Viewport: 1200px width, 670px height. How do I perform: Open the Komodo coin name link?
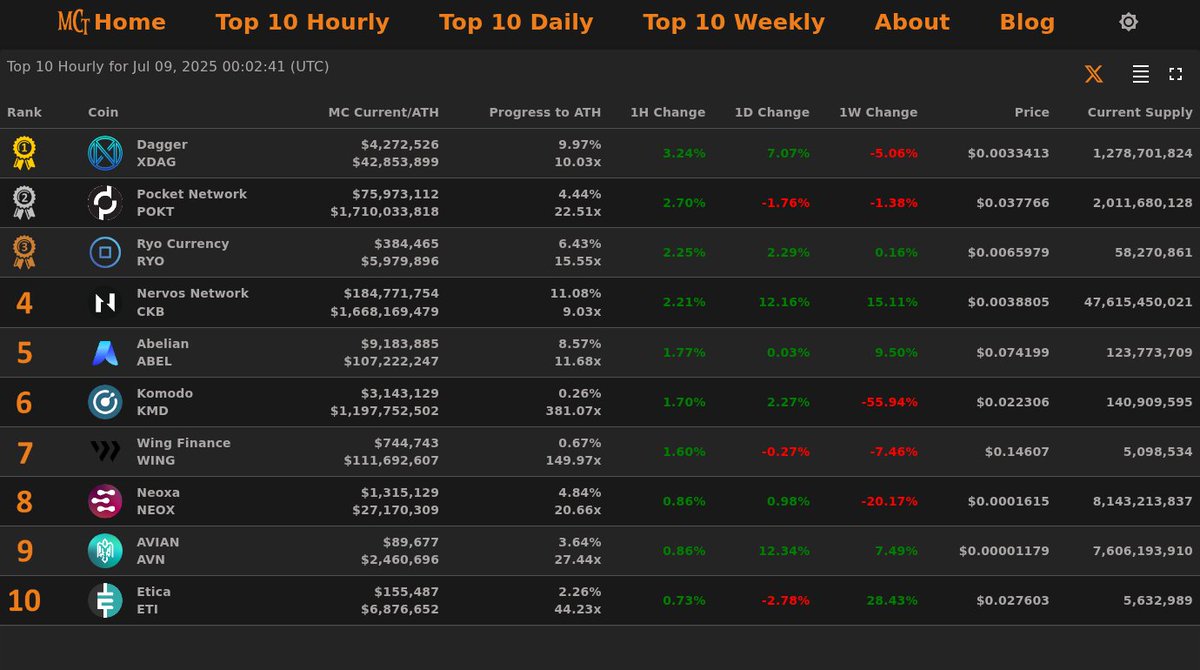pos(165,393)
